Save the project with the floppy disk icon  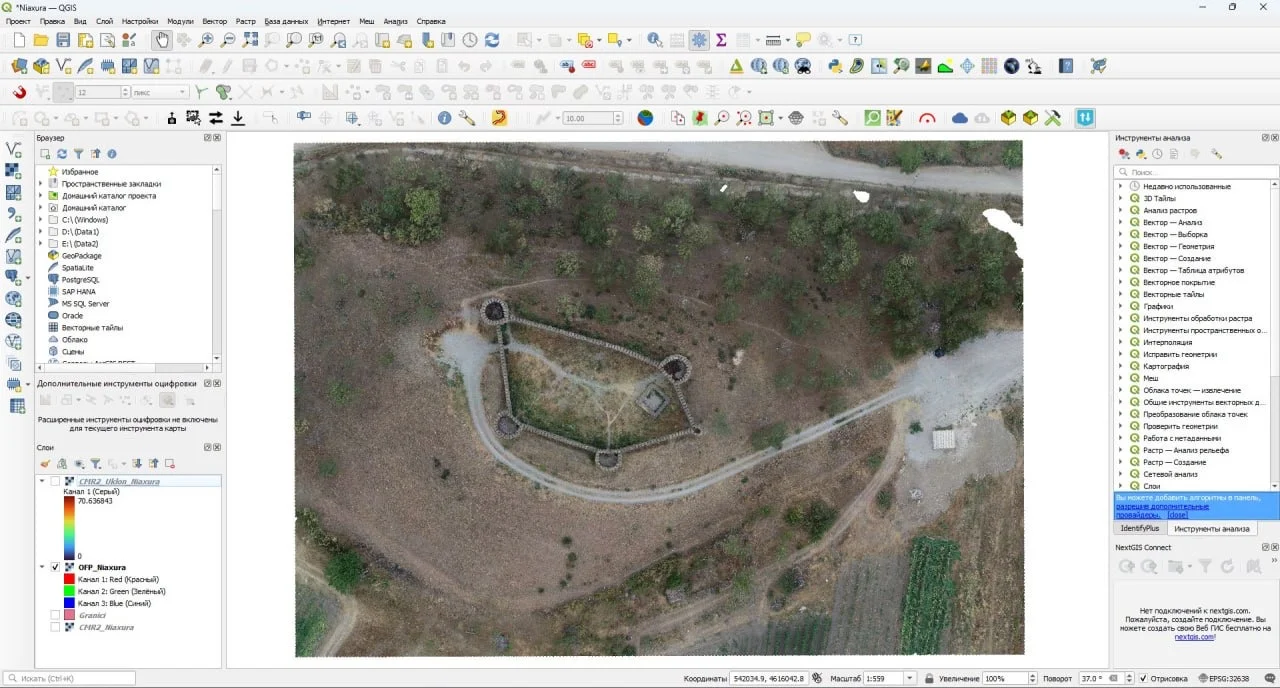pos(63,40)
